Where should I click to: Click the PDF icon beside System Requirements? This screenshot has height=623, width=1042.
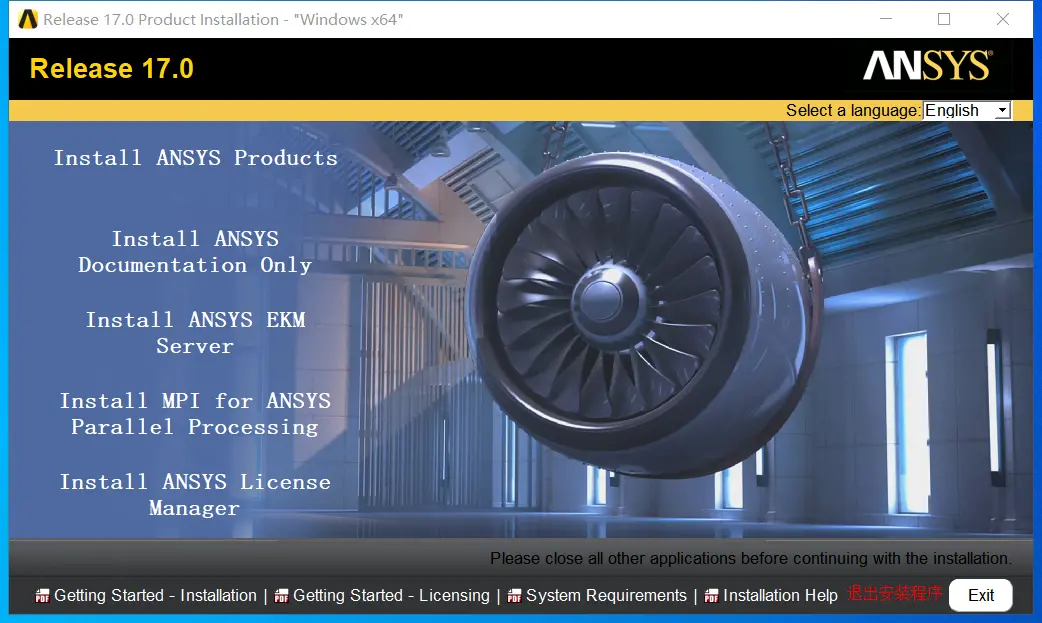[x=514, y=596]
